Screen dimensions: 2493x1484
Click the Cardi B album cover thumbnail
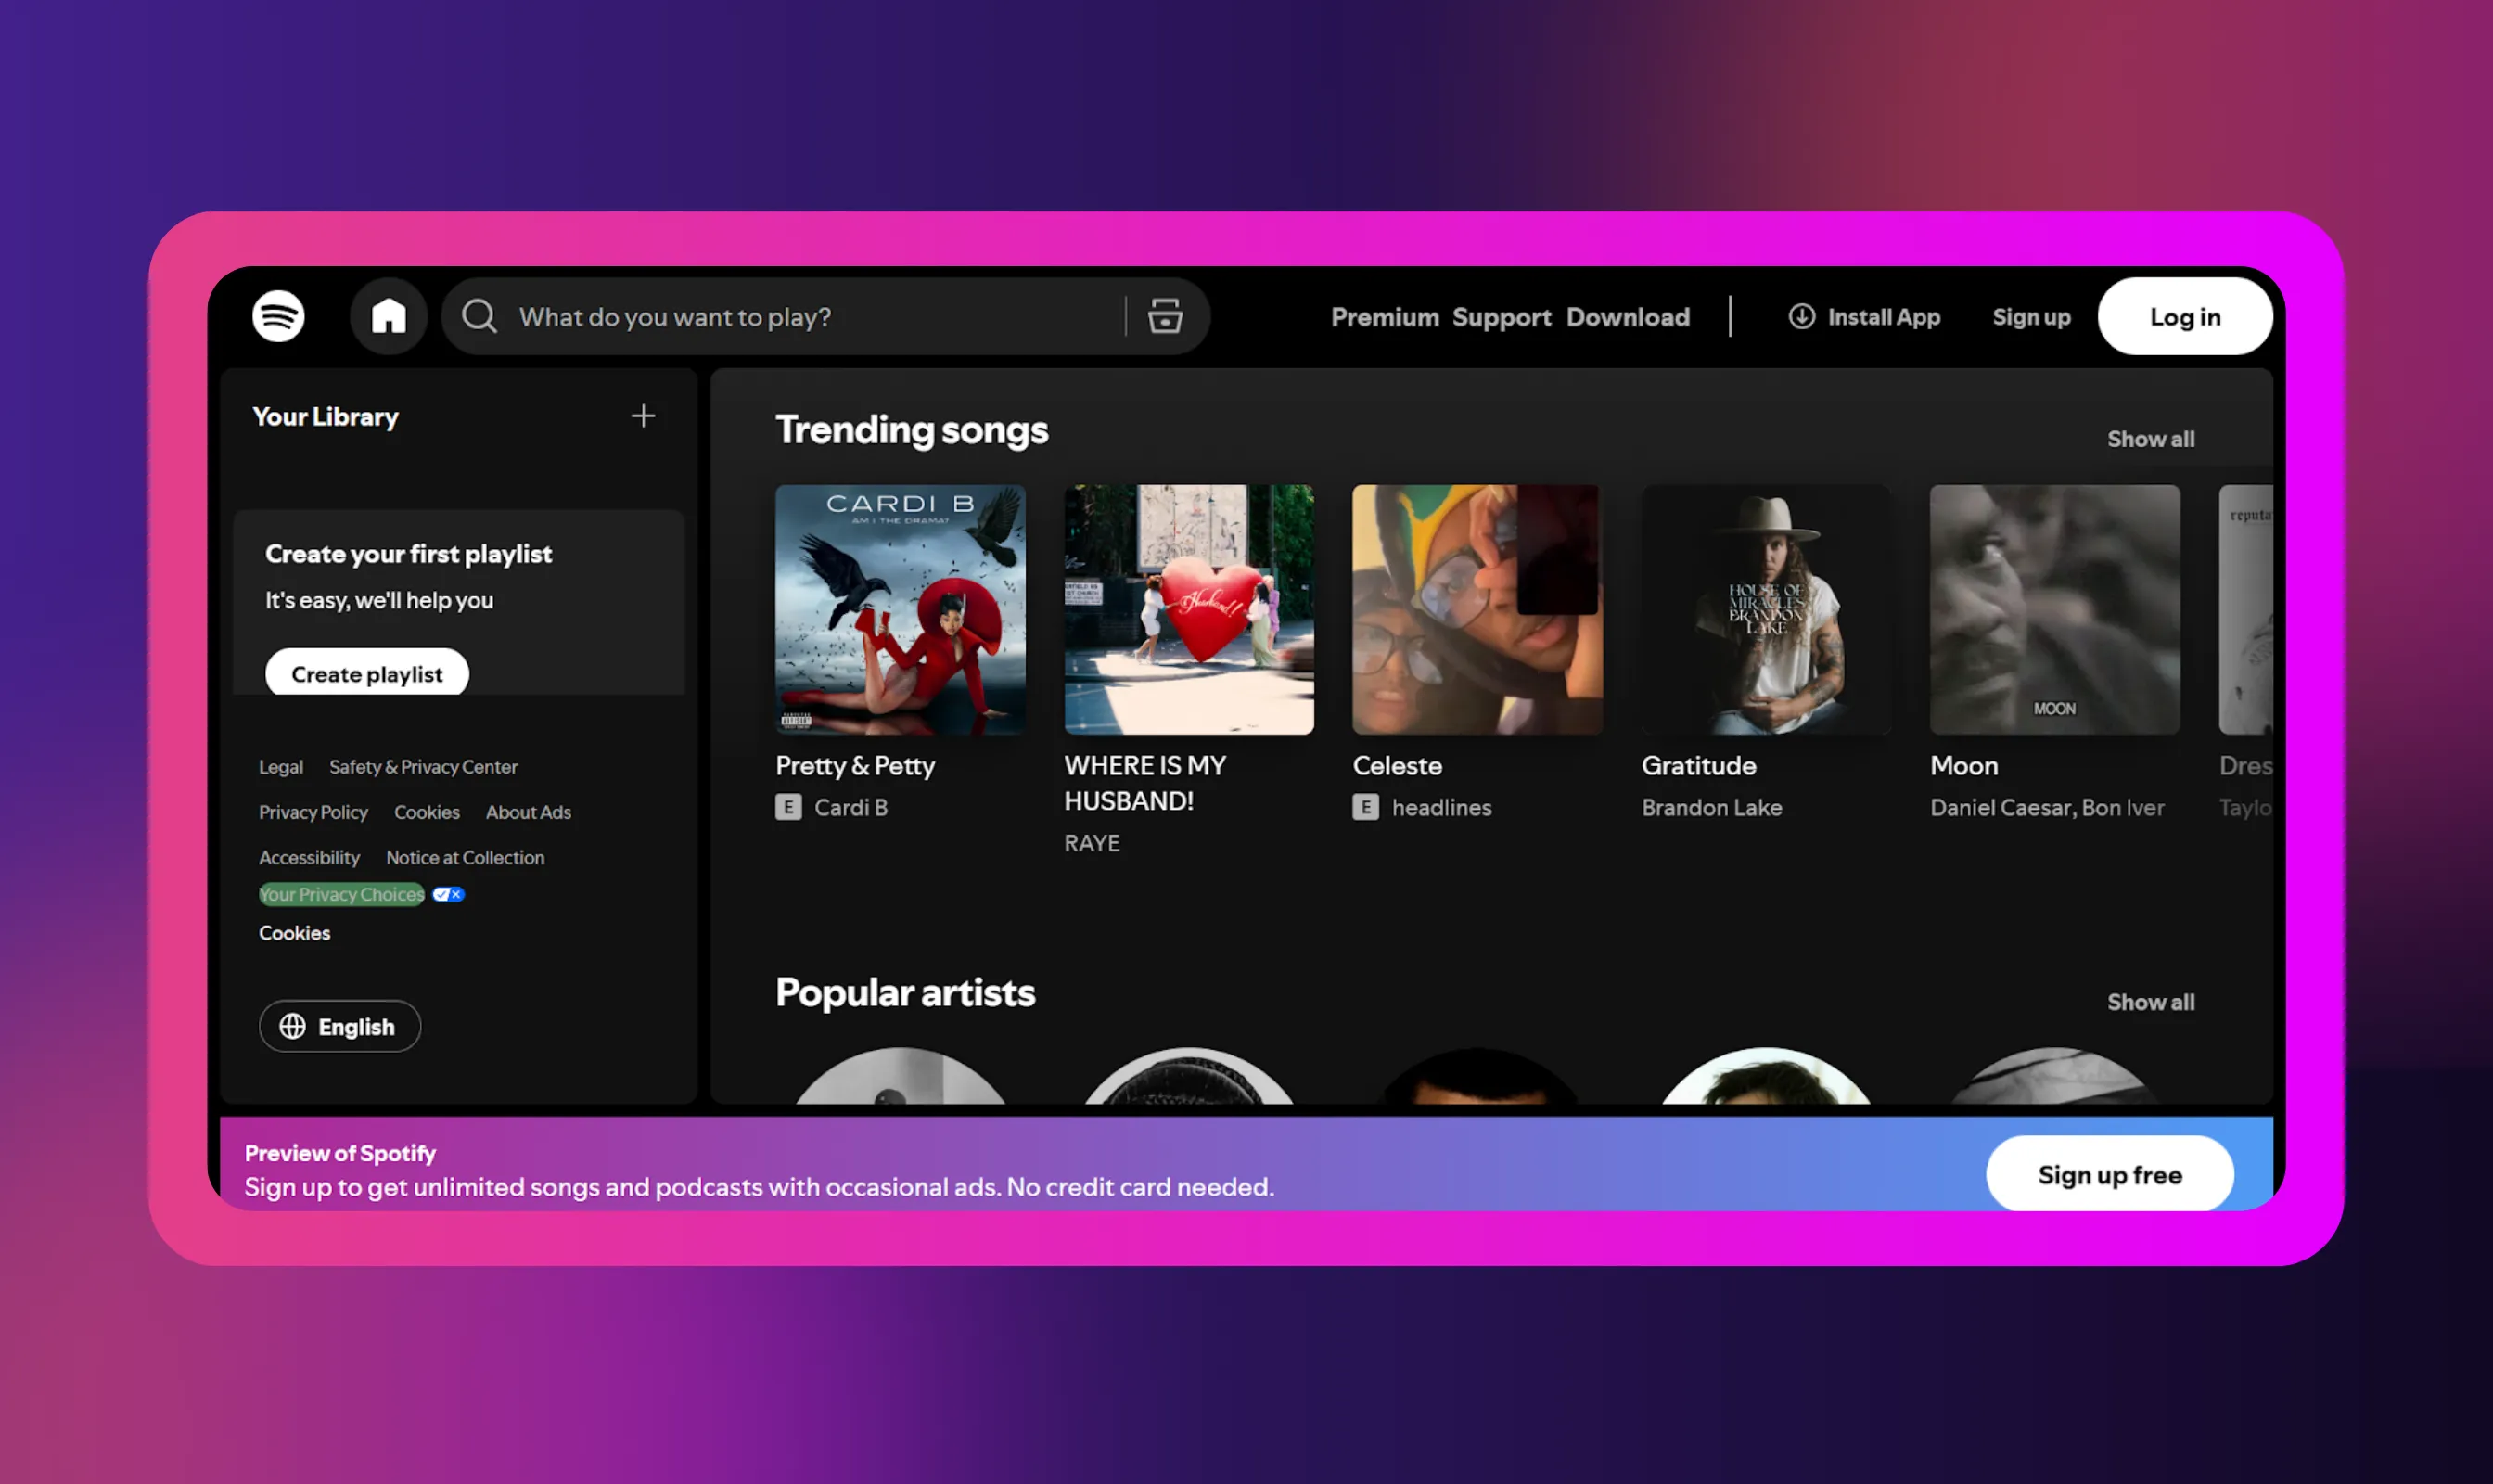[900, 611]
